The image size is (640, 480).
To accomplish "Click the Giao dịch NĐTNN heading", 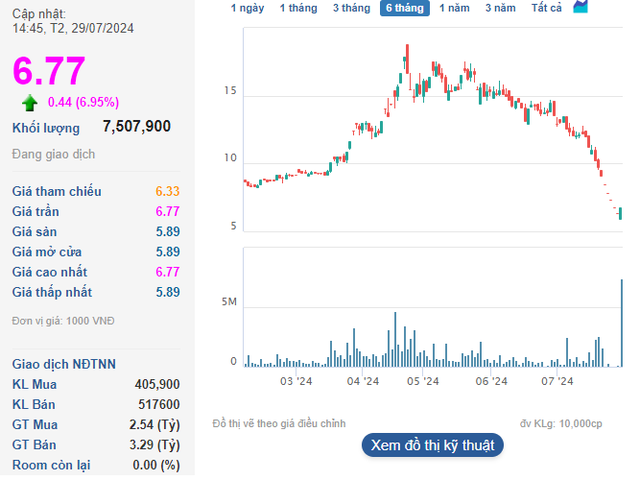I will point(64,364).
